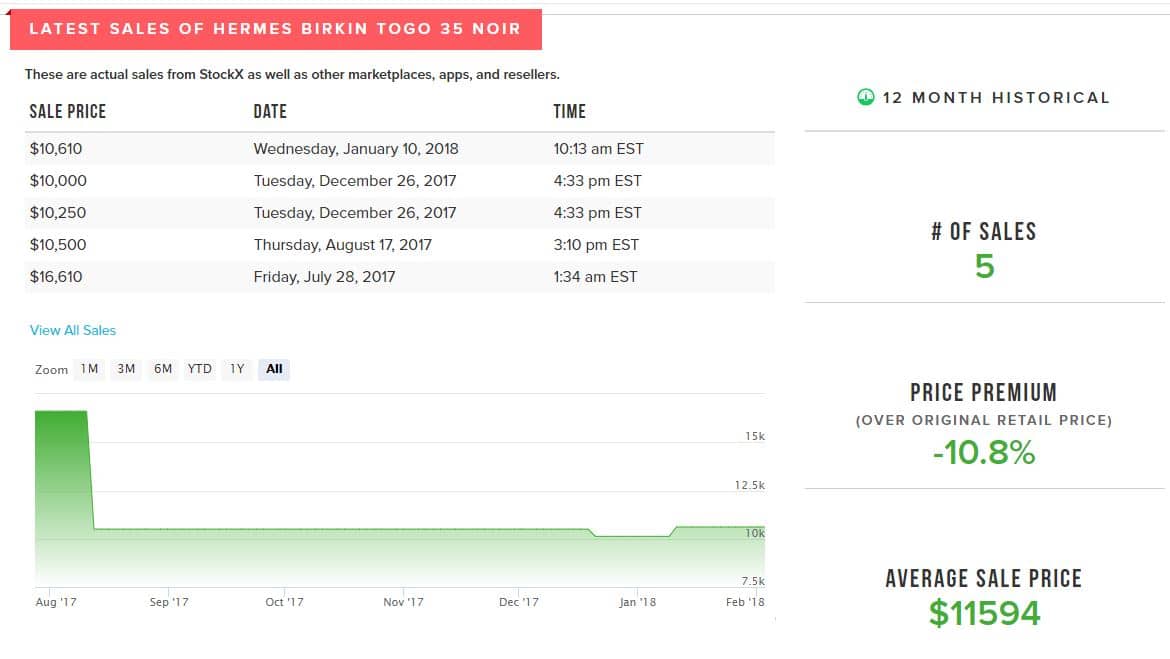Select the $16,610 sale price cell
This screenshot has height=659, width=1170.
point(56,277)
